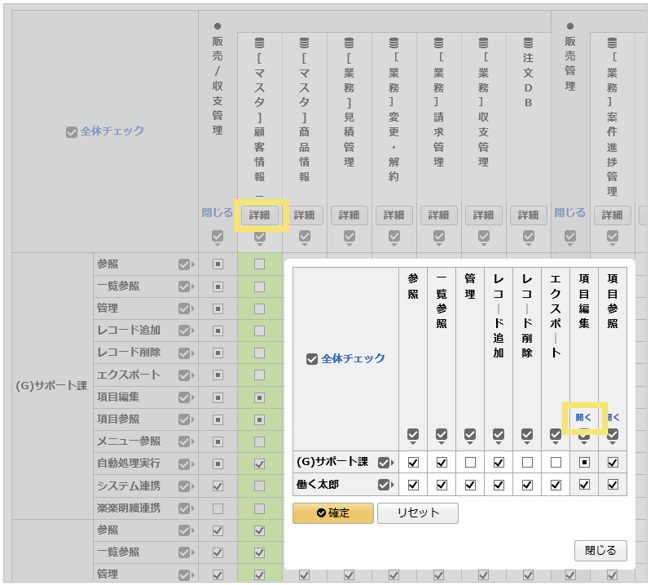Uncheck 管理 for 働く太郎 in popup
Screen dimensions: 651x585
[470, 485]
